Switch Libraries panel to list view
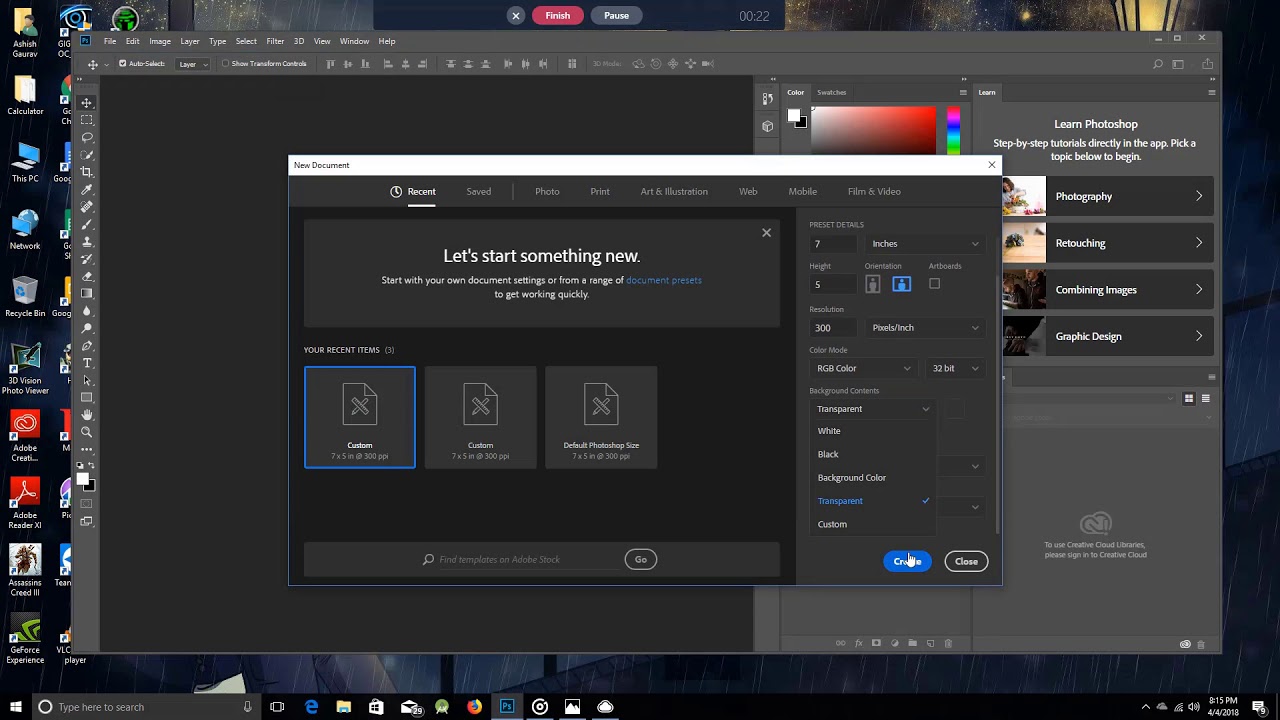This screenshot has width=1280, height=720. tap(1205, 398)
